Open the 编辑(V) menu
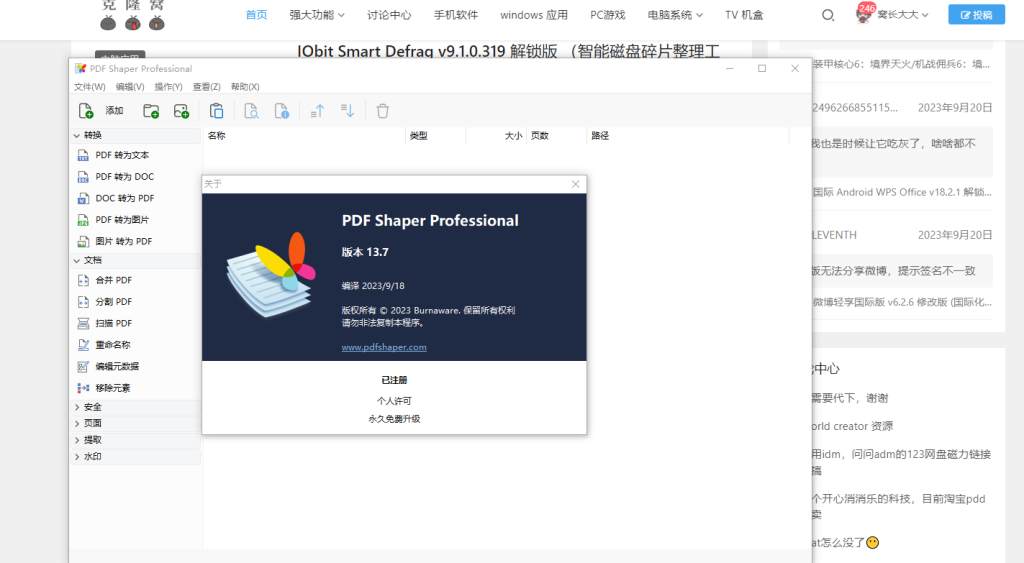Viewport: 1024px width, 563px height. coord(130,87)
